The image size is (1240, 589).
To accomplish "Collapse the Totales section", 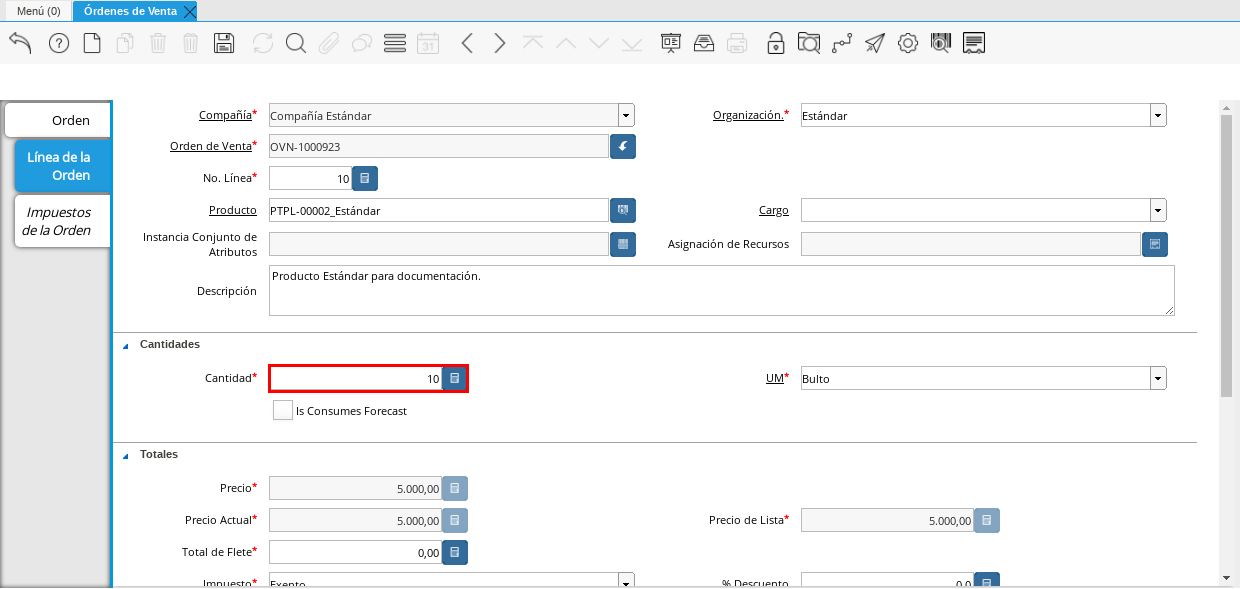I will [x=126, y=455].
